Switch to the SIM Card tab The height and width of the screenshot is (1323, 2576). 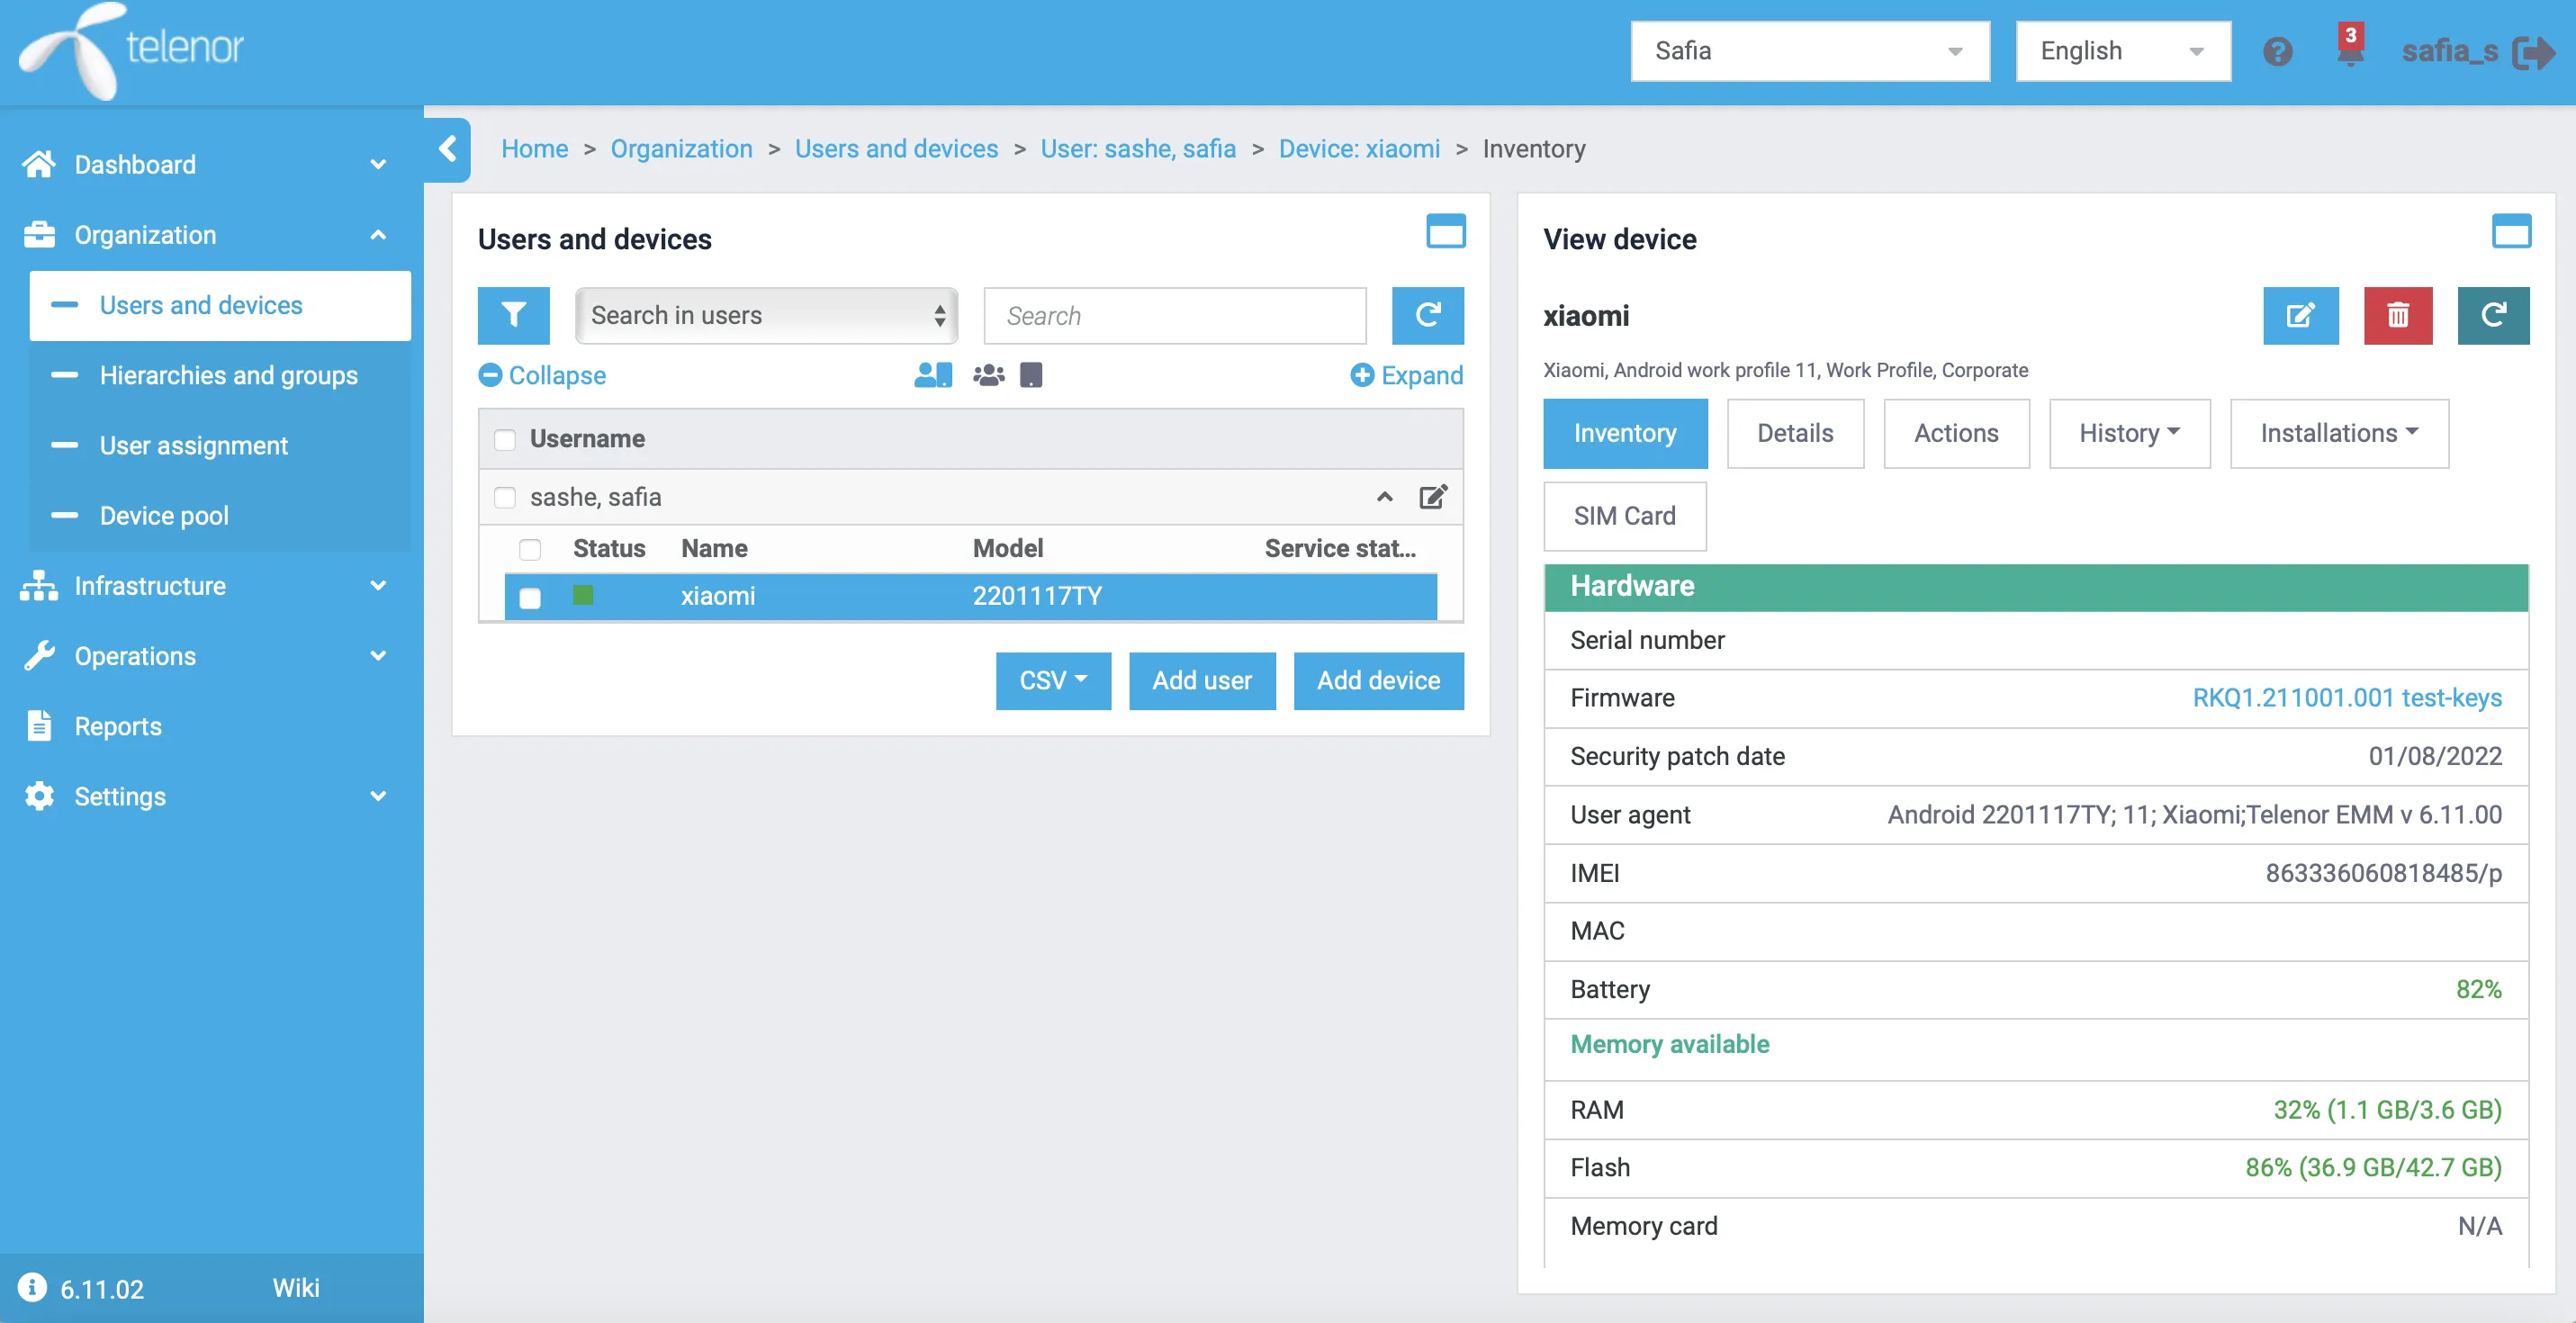pyautogui.click(x=1624, y=516)
